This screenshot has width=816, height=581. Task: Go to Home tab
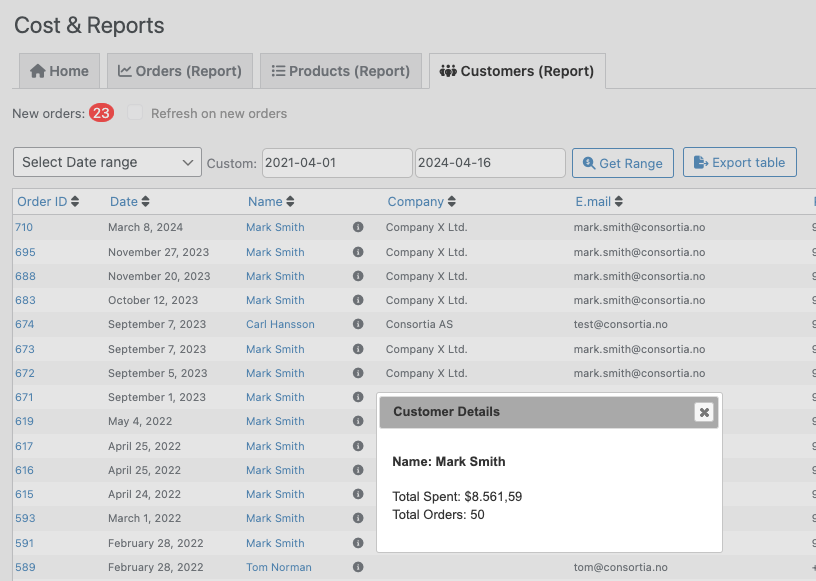coord(59,71)
